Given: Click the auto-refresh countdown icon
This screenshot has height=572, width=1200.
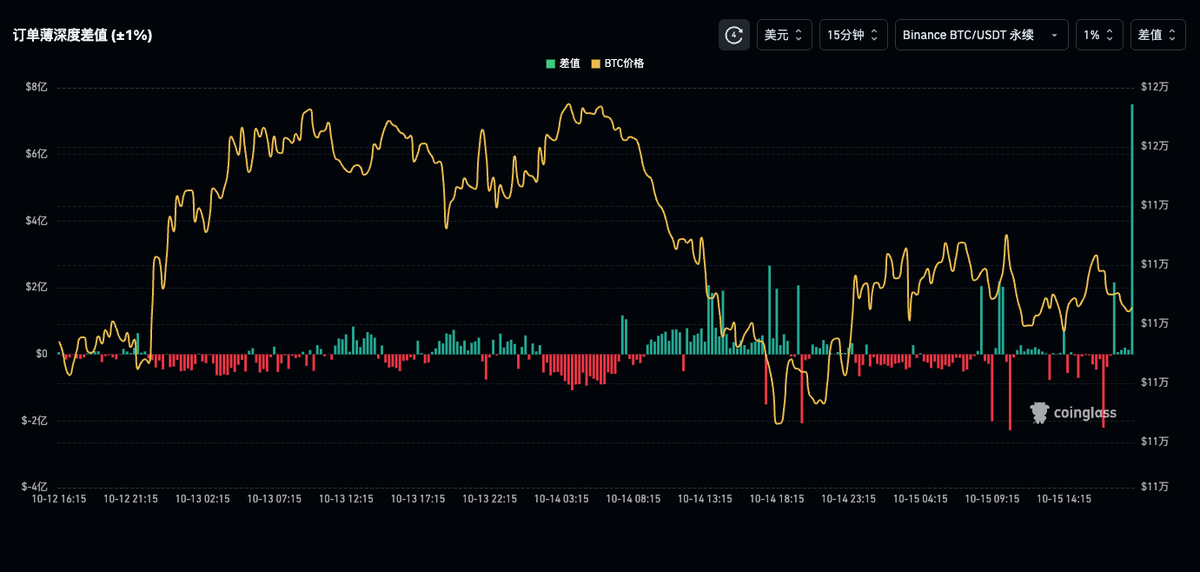Looking at the screenshot, I should tap(734, 35).
